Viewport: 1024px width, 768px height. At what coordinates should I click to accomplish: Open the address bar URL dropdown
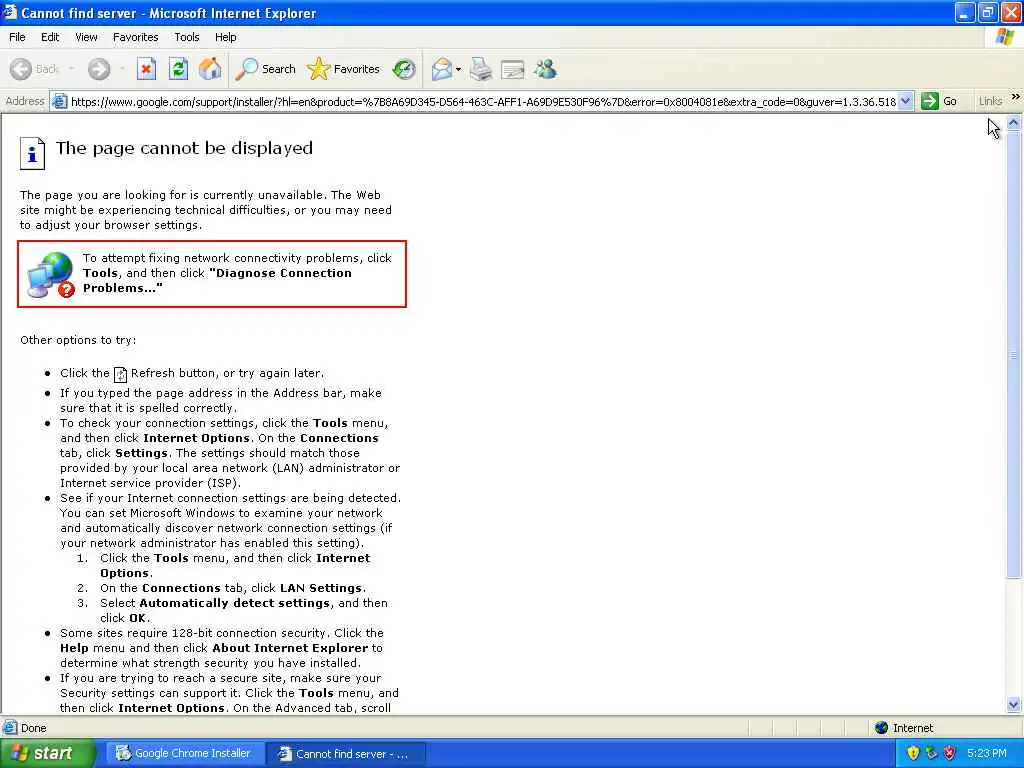(x=905, y=101)
